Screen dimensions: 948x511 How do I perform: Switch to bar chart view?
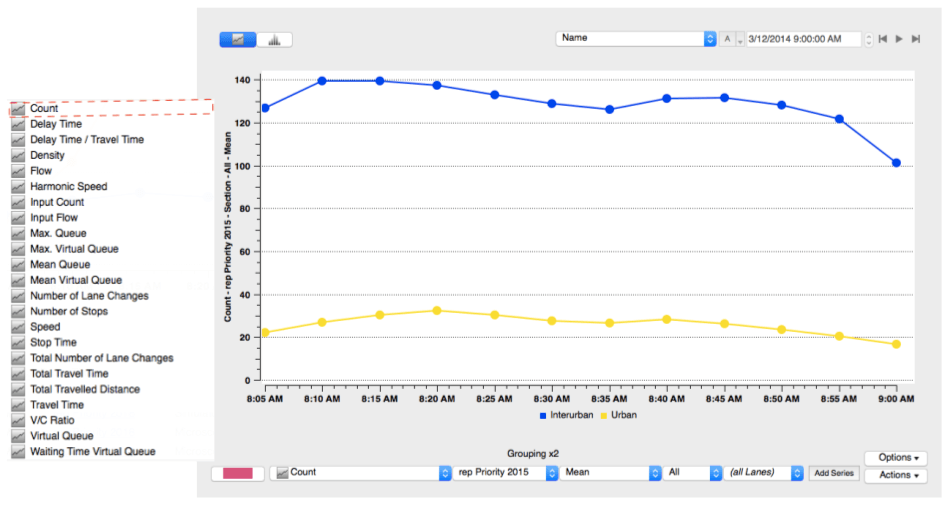274,40
